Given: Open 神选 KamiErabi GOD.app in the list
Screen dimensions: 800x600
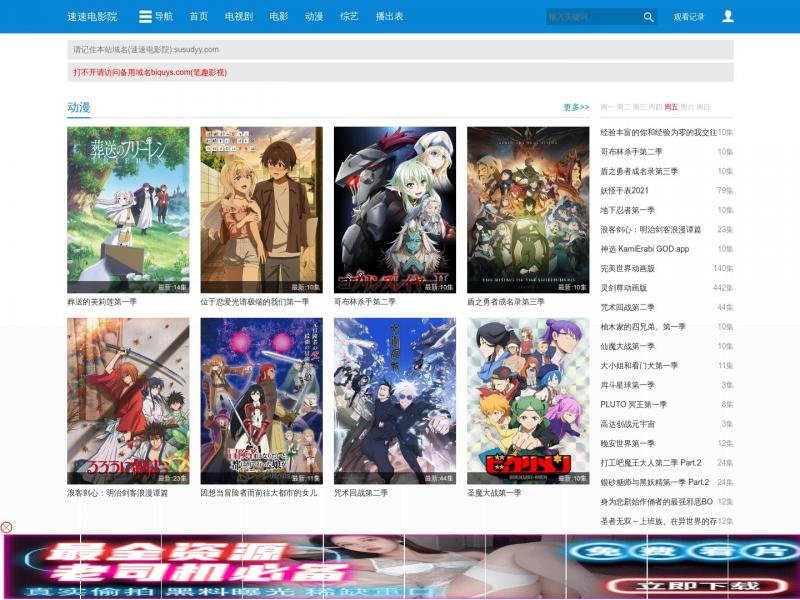Looking at the screenshot, I should pyautogui.click(x=644, y=249).
